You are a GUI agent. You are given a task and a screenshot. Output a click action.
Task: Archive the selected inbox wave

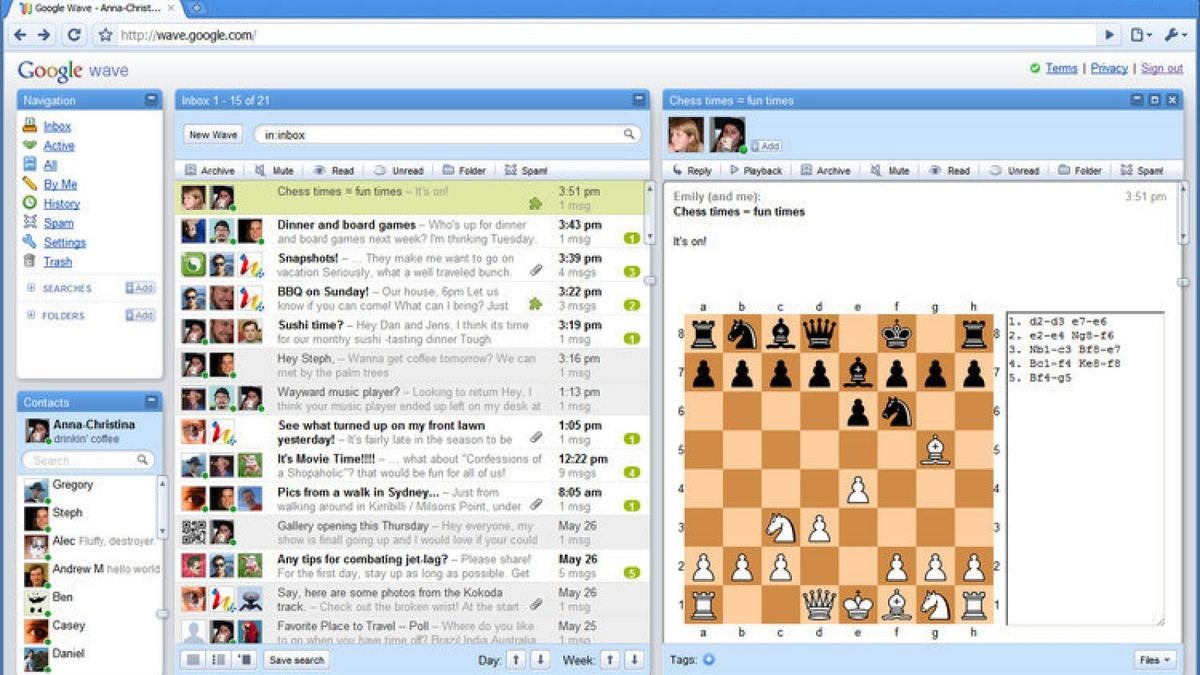click(210, 170)
